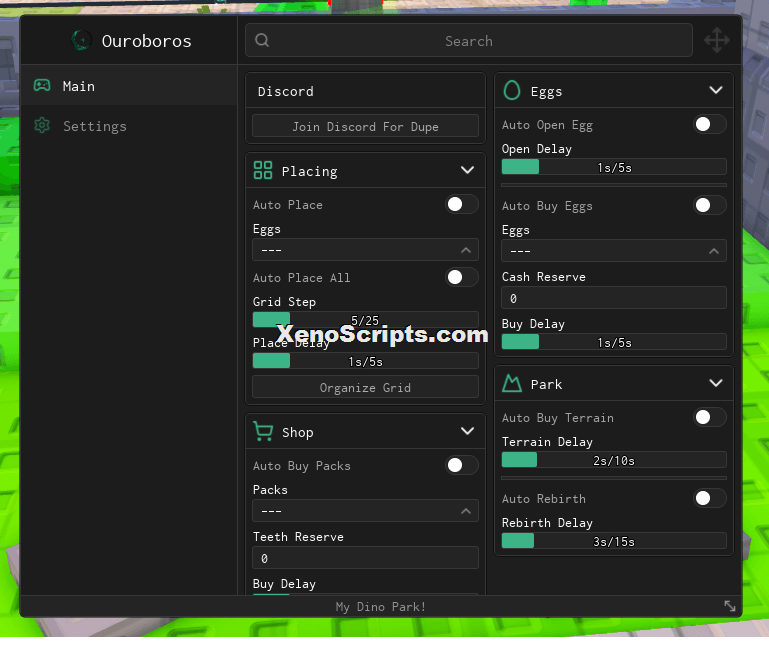Screen dimensions: 769x667
Task: Click the Search input field
Action: [469, 40]
